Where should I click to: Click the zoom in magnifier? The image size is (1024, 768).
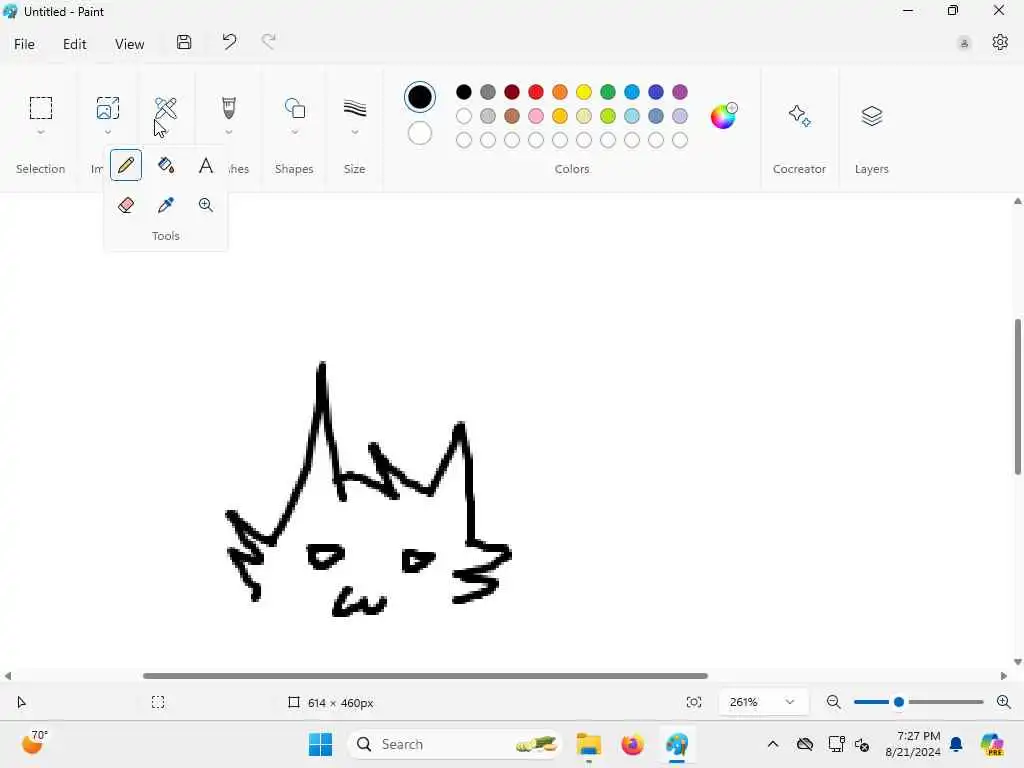(1004, 702)
